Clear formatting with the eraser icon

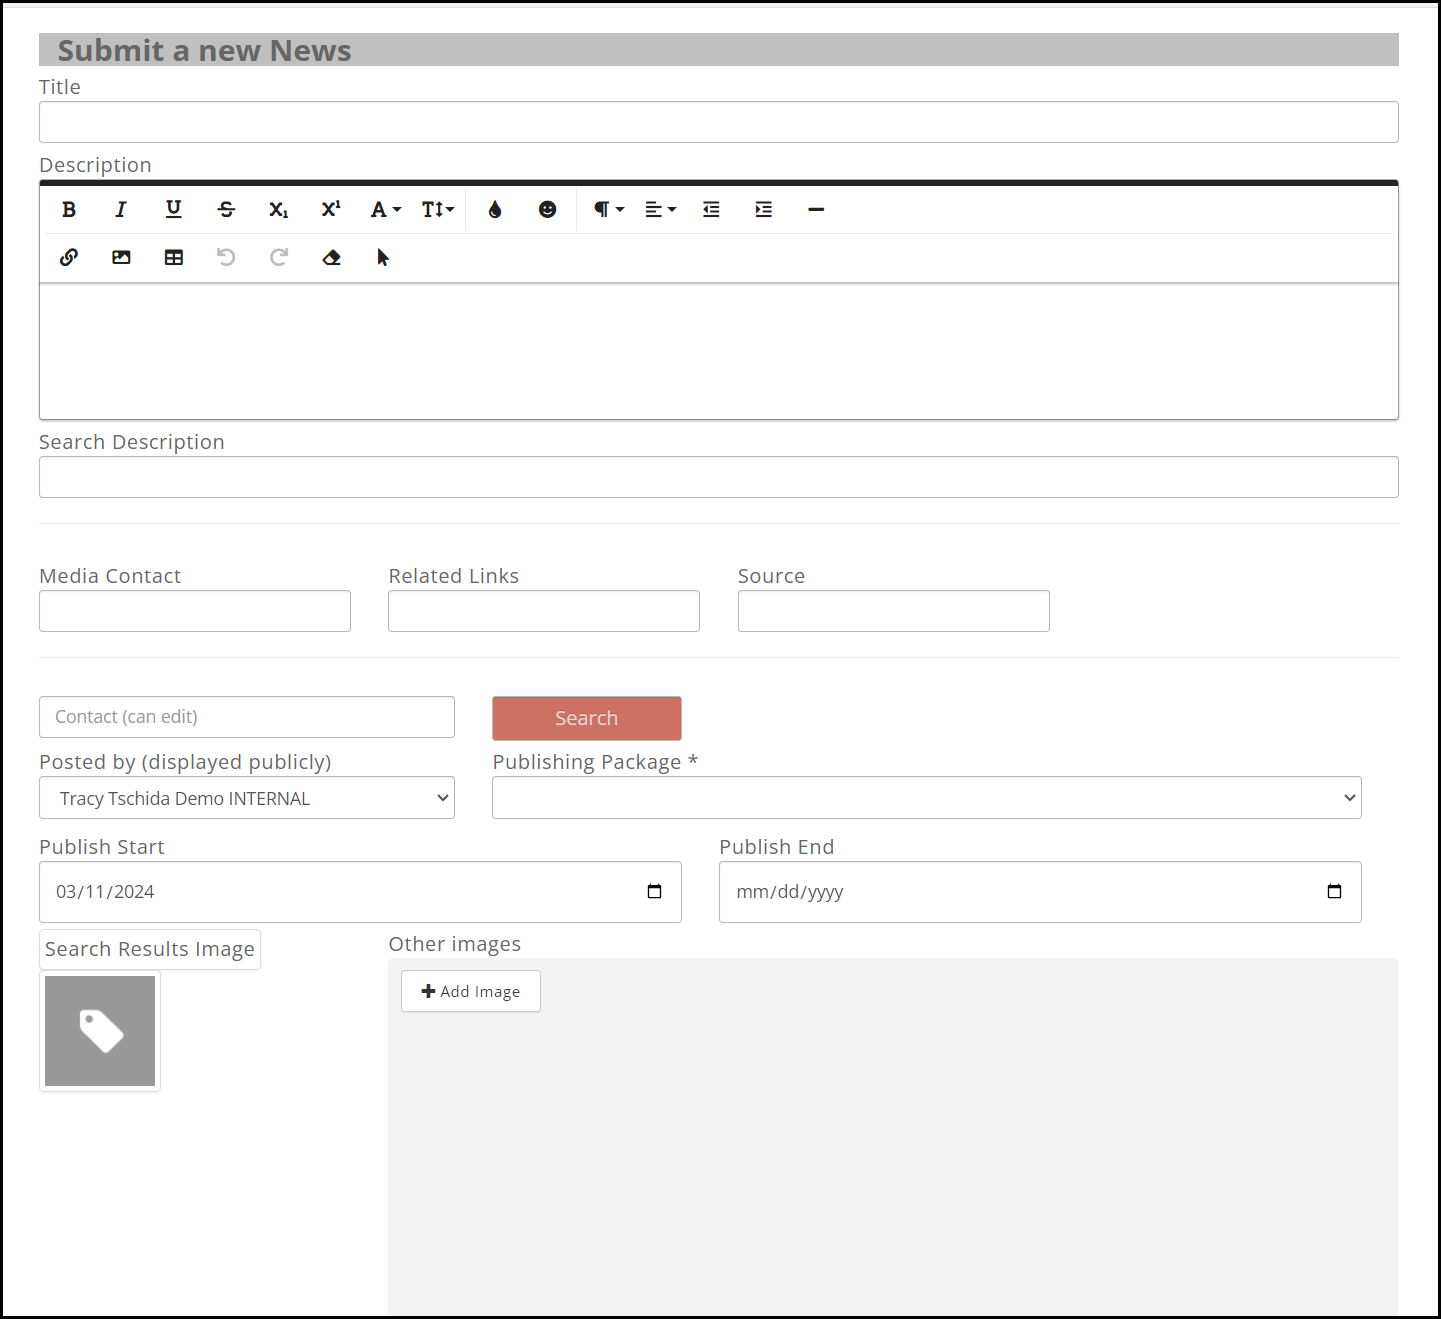click(331, 257)
